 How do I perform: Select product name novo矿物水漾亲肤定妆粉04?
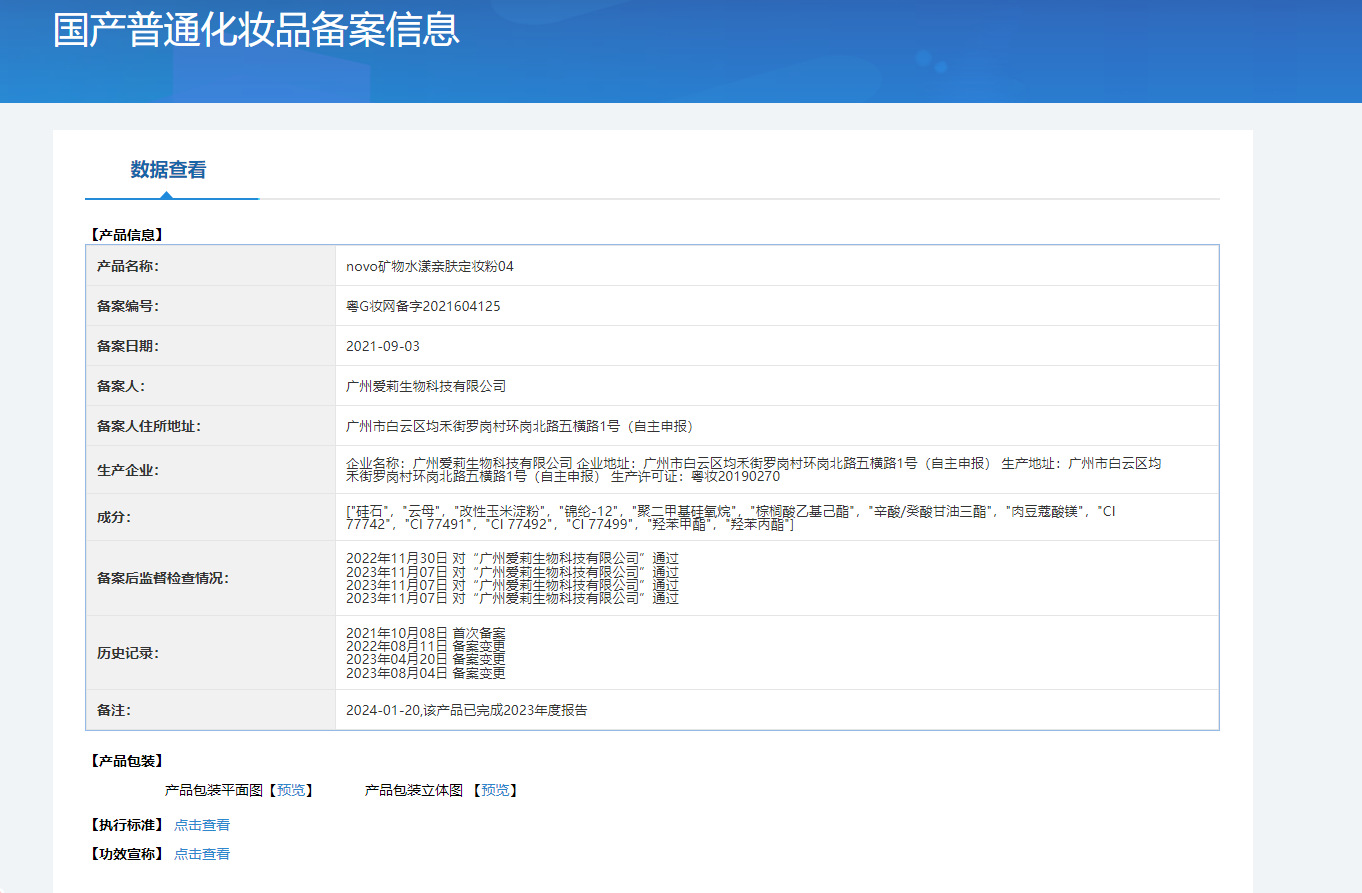tap(430, 267)
